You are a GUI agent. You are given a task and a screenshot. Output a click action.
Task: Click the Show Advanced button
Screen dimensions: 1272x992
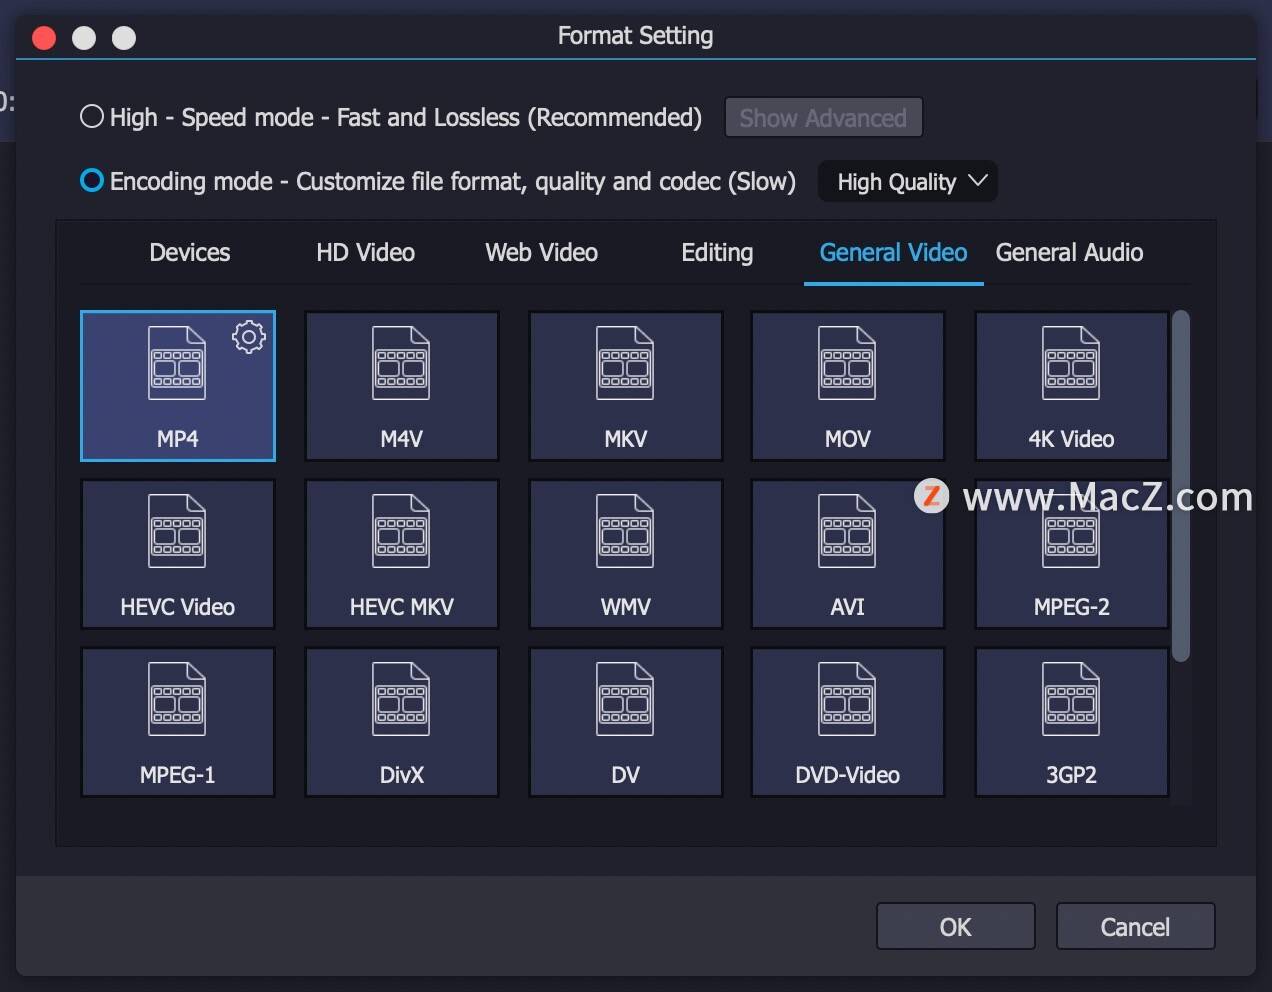point(823,118)
